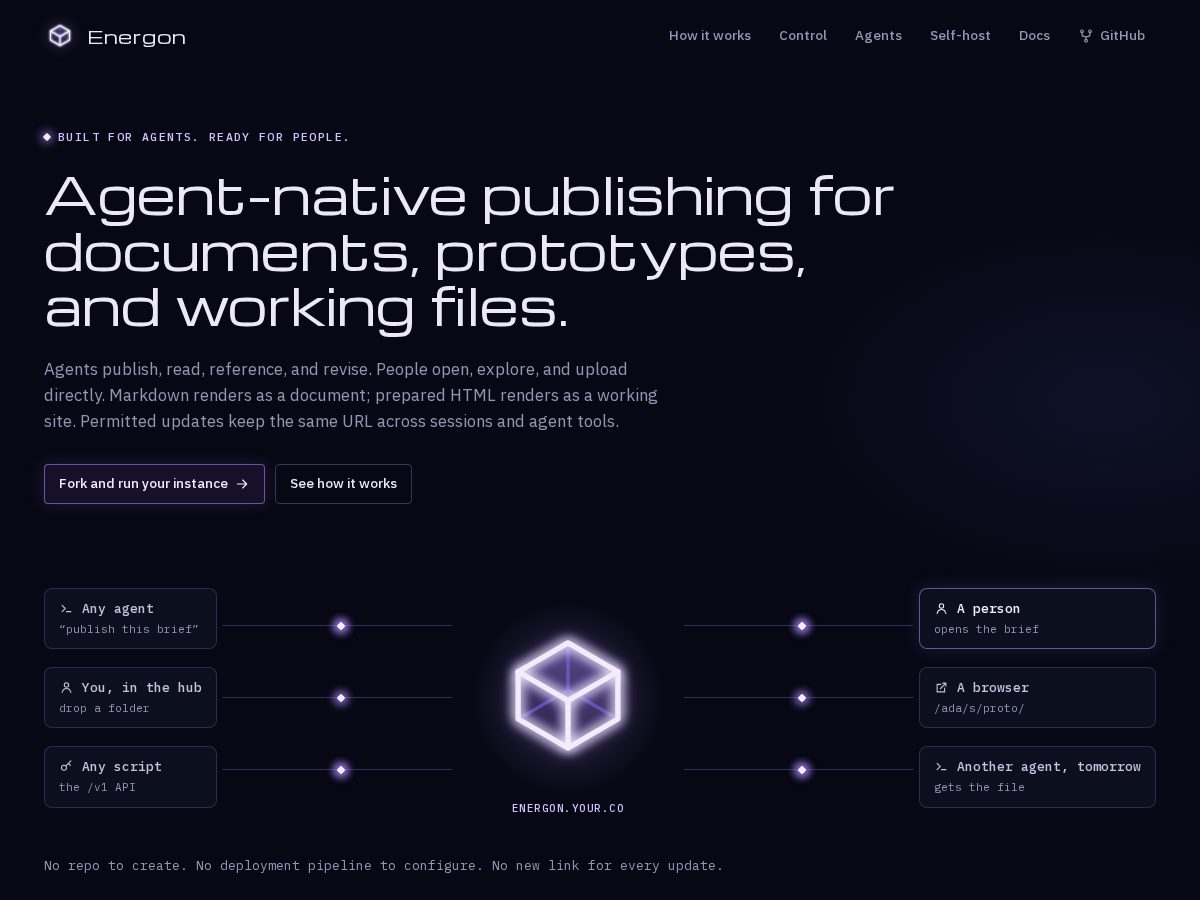Click the diamond bullet before Built for agents
1200x900 pixels.
click(x=47, y=137)
